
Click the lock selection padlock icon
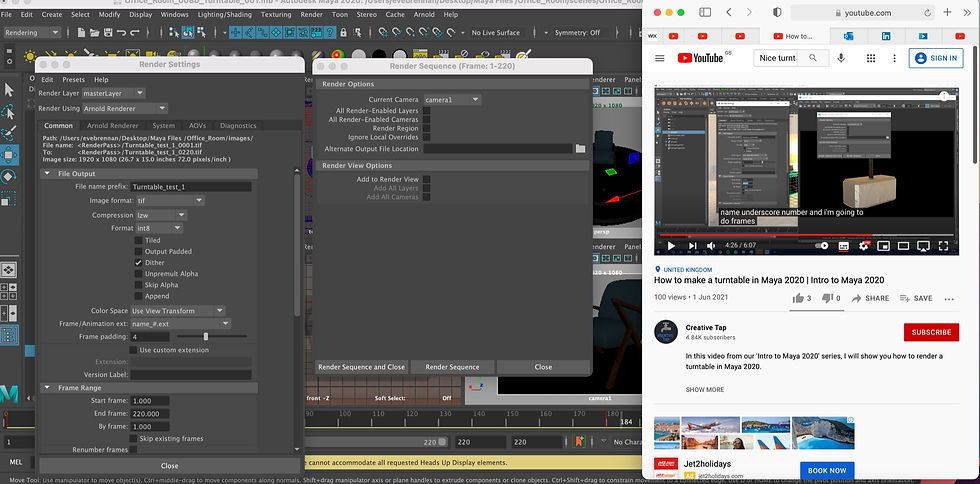(x=344, y=33)
